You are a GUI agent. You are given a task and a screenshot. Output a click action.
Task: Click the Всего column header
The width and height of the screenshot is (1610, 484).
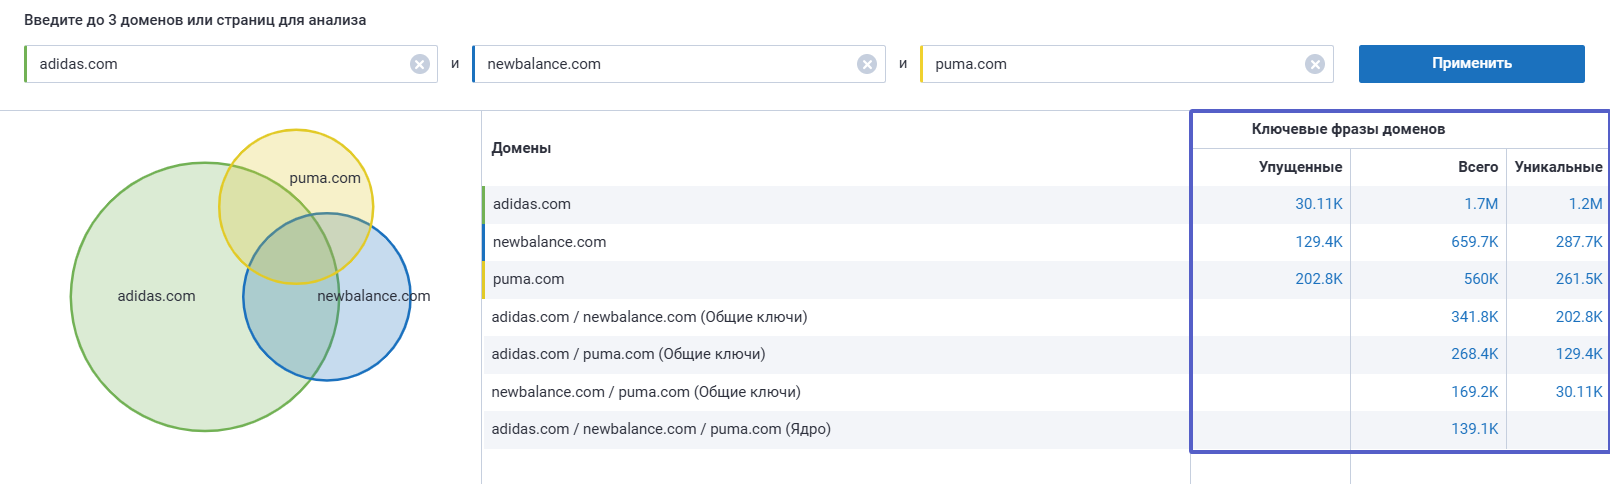pos(1478,167)
